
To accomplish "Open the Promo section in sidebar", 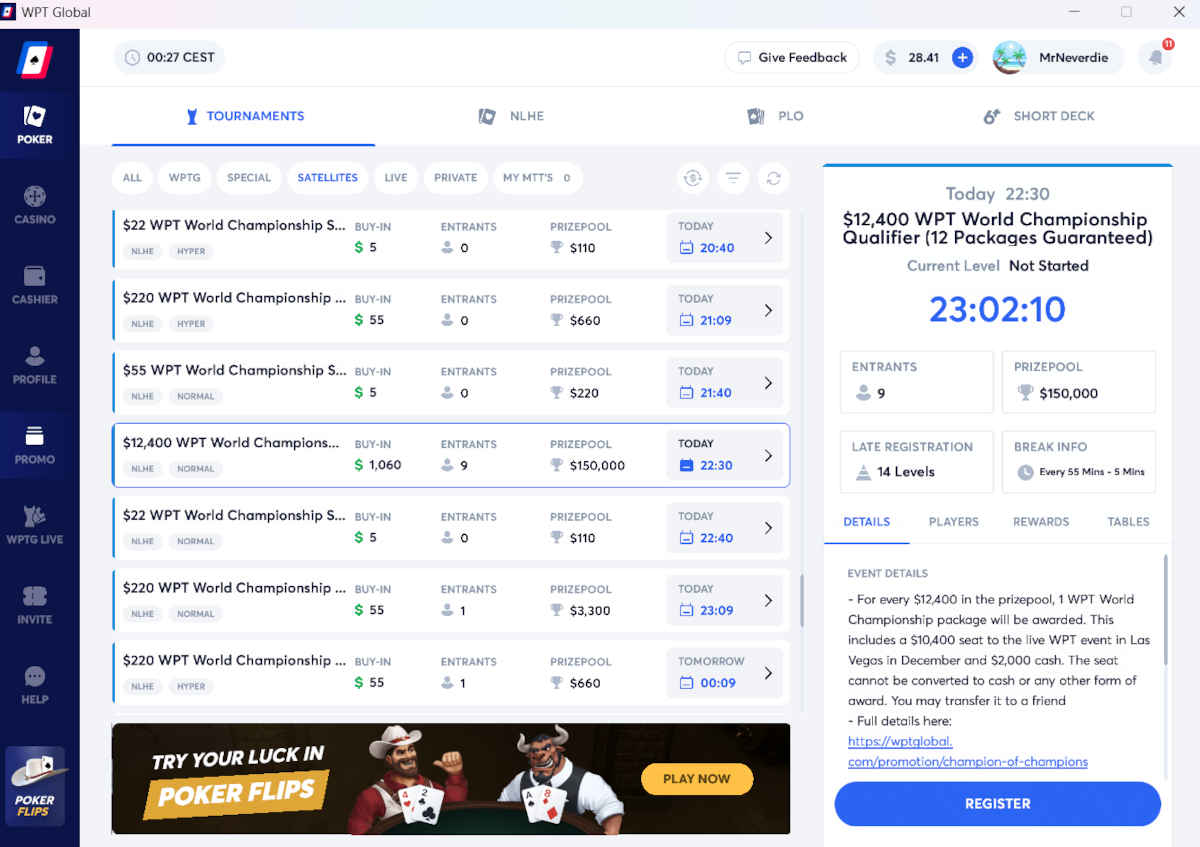I will 35,444.
